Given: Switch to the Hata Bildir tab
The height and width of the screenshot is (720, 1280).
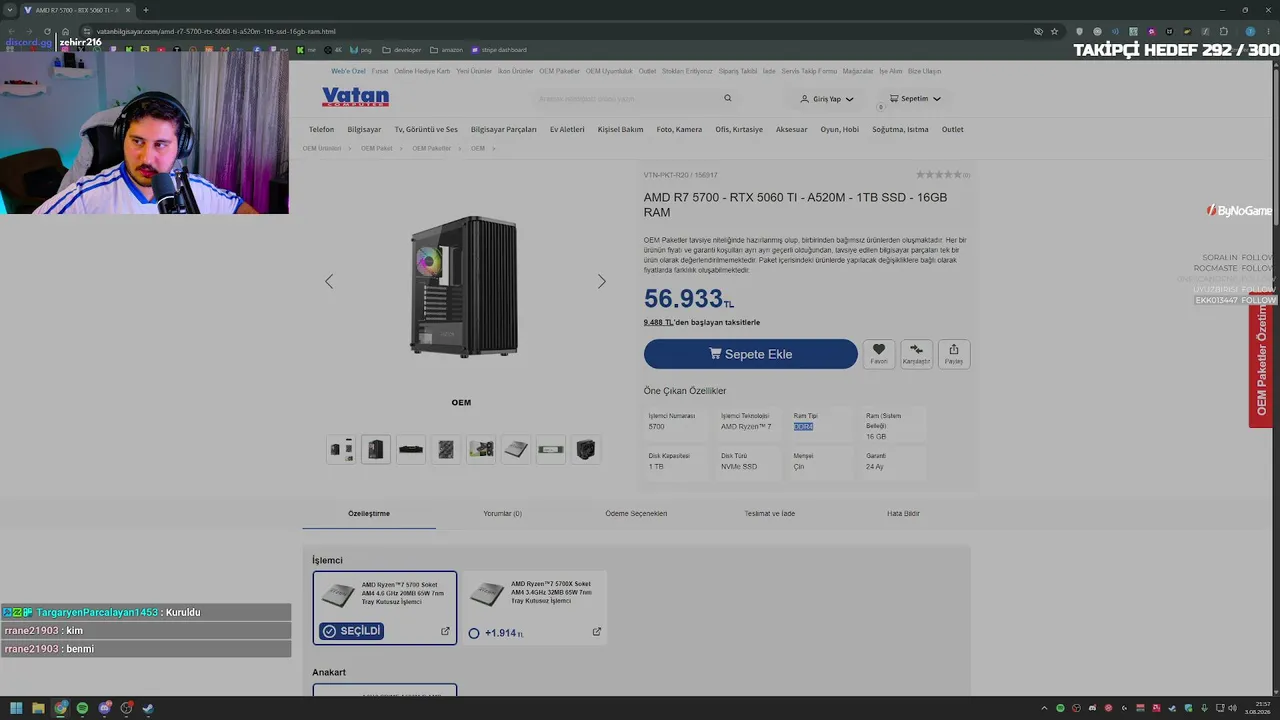Looking at the screenshot, I should tap(903, 514).
